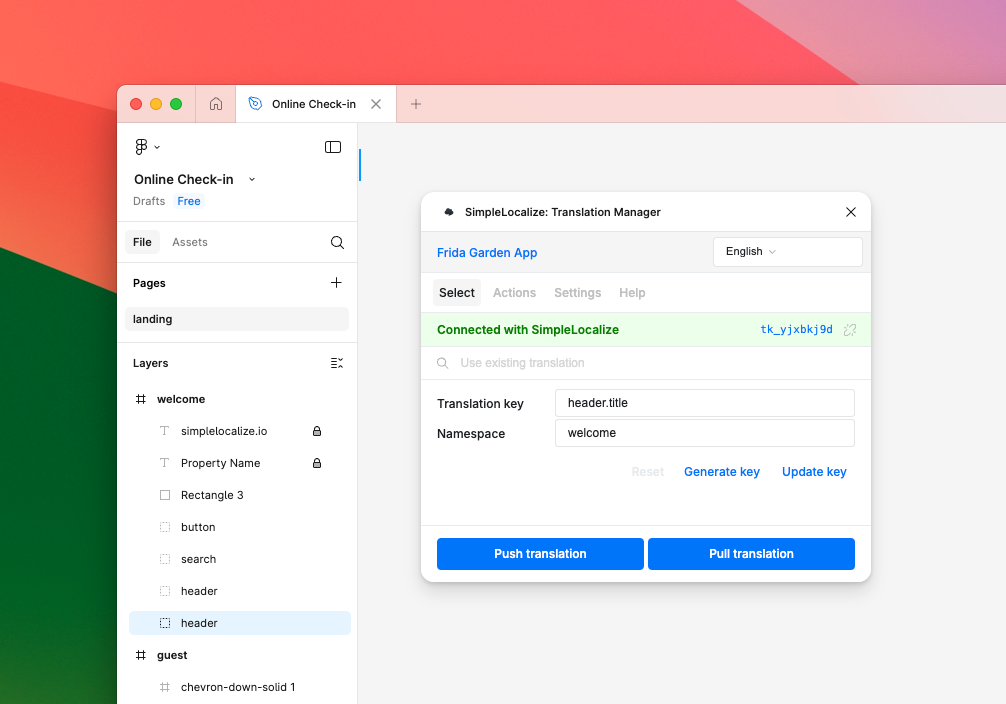Screen dimensions: 1006x704
Task: Click the Reset link
Action: pos(647,472)
